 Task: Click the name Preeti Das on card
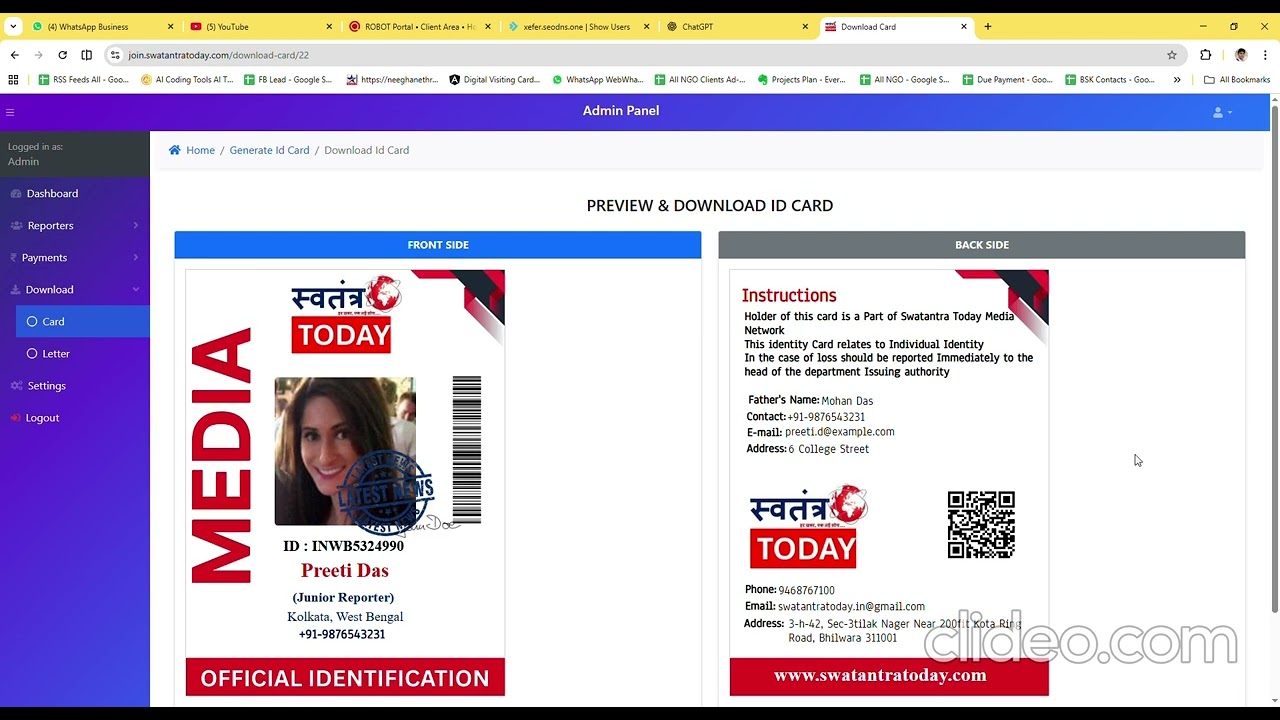click(345, 570)
